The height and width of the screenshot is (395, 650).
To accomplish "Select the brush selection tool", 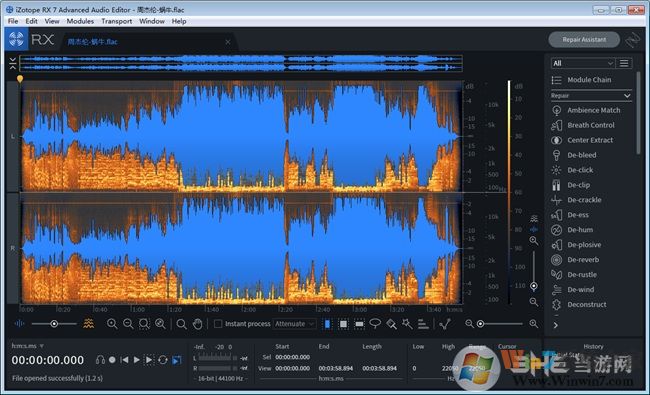I will click(391, 324).
